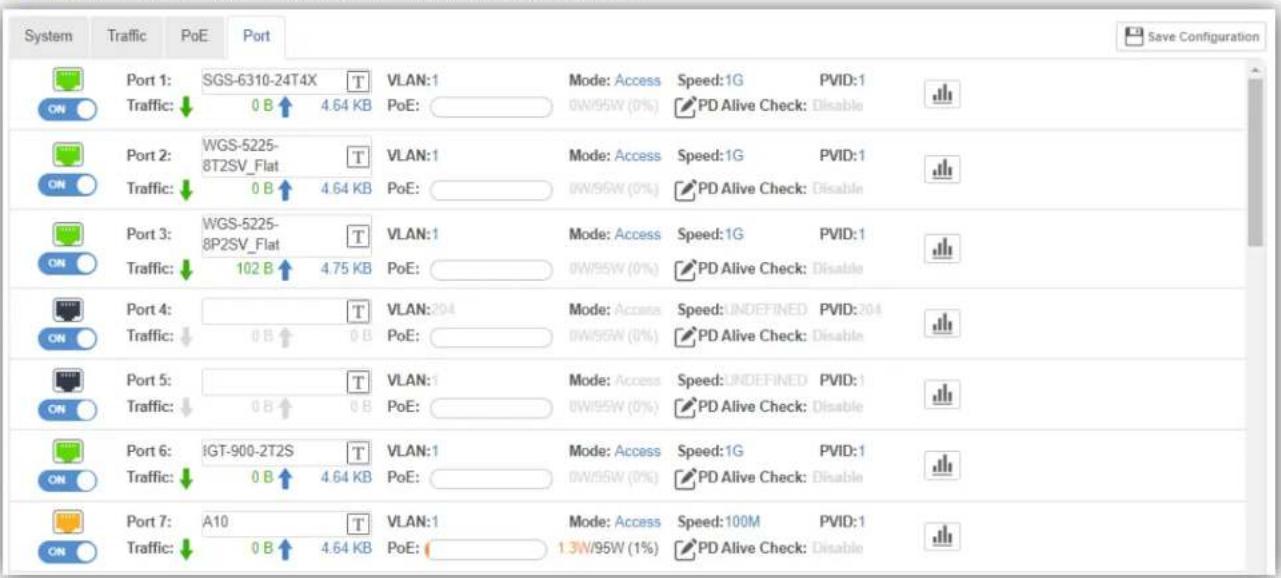Click the PoE power bar for Port 1
1281x578 pixels.
click(x=491, y=106)
